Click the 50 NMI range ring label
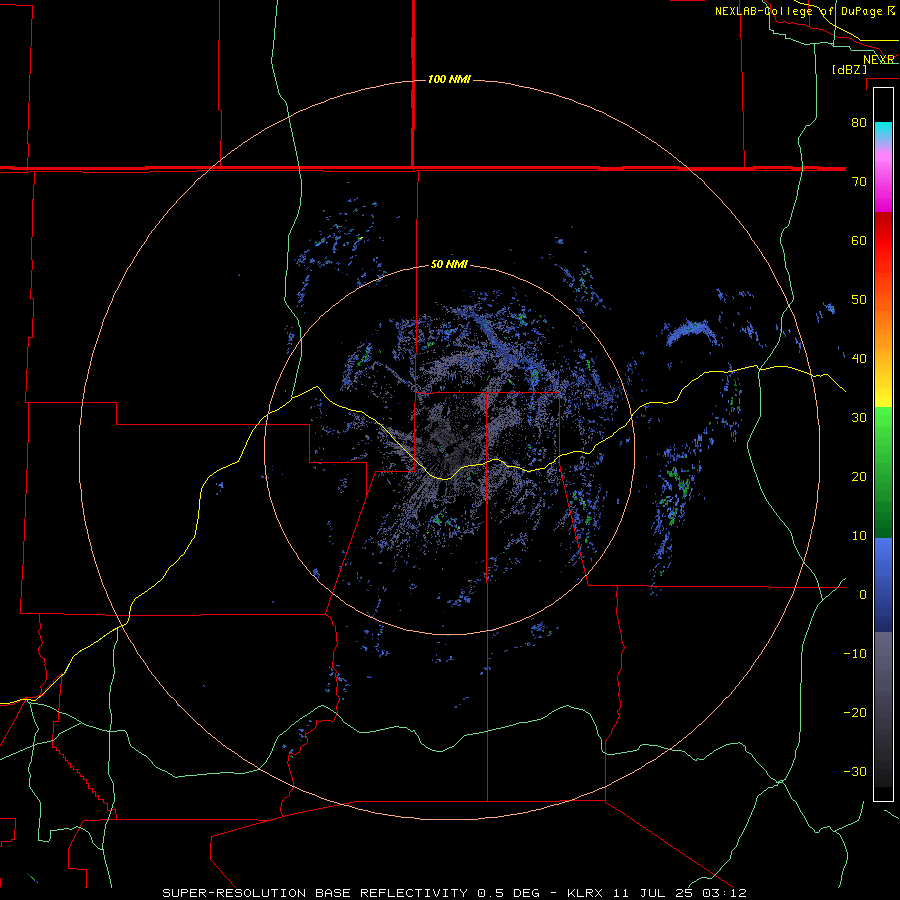 pos(449,265)
